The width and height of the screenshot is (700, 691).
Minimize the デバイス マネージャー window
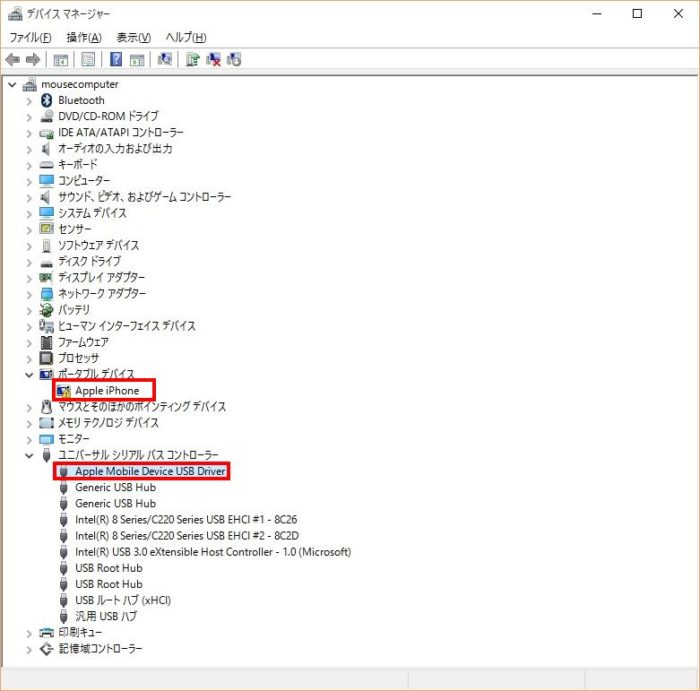(597, 14)
